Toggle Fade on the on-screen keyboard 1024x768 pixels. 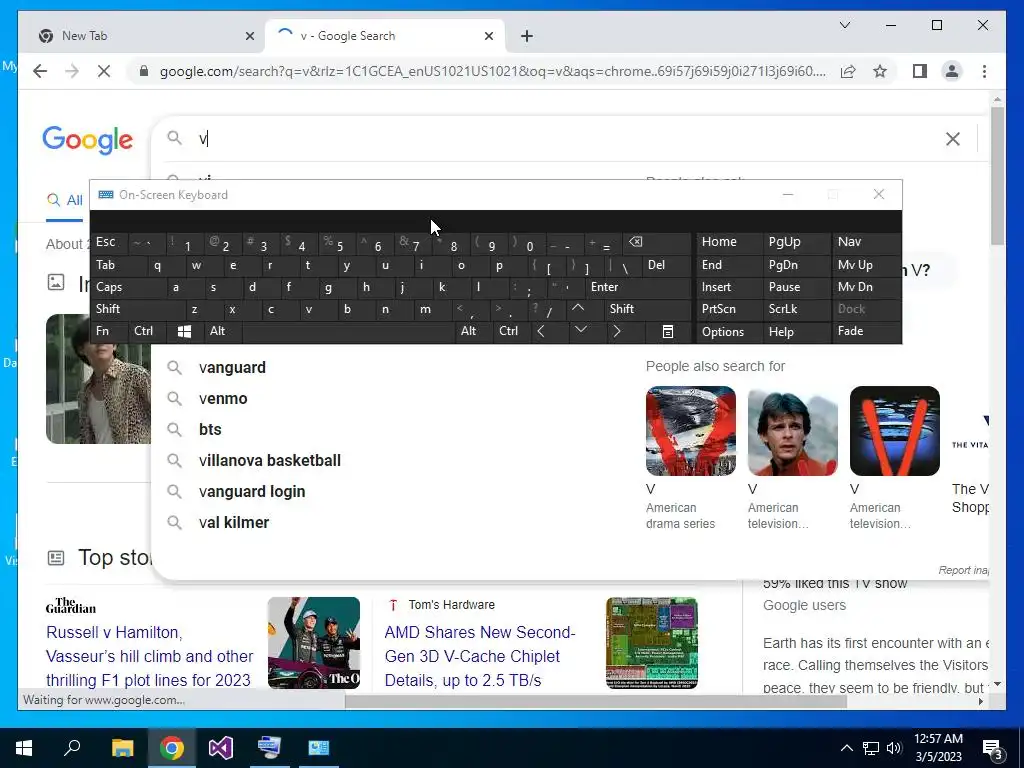(x=865, y=332)
